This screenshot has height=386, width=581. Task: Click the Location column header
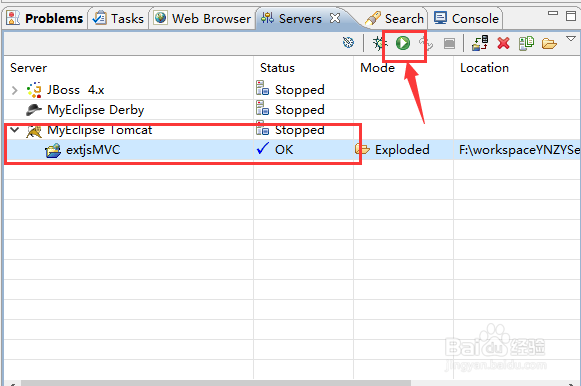(x=484, y=68)
